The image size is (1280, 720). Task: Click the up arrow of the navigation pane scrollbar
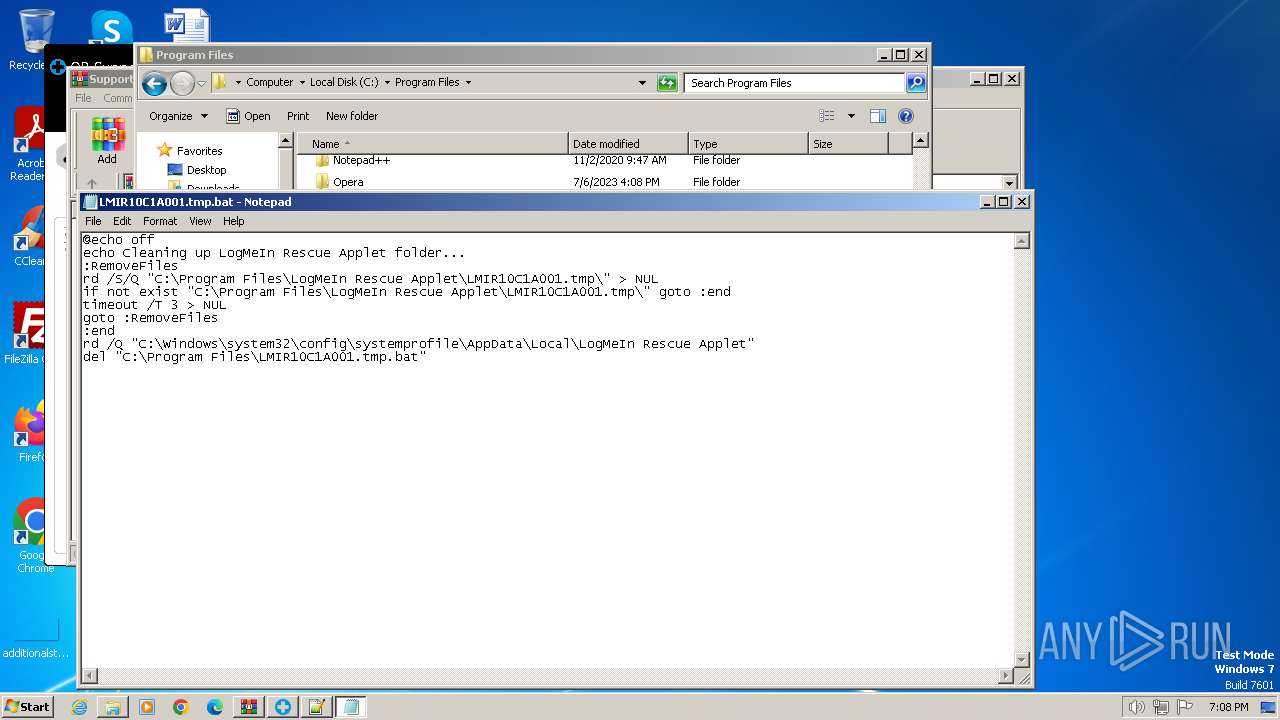pos(286,141)
